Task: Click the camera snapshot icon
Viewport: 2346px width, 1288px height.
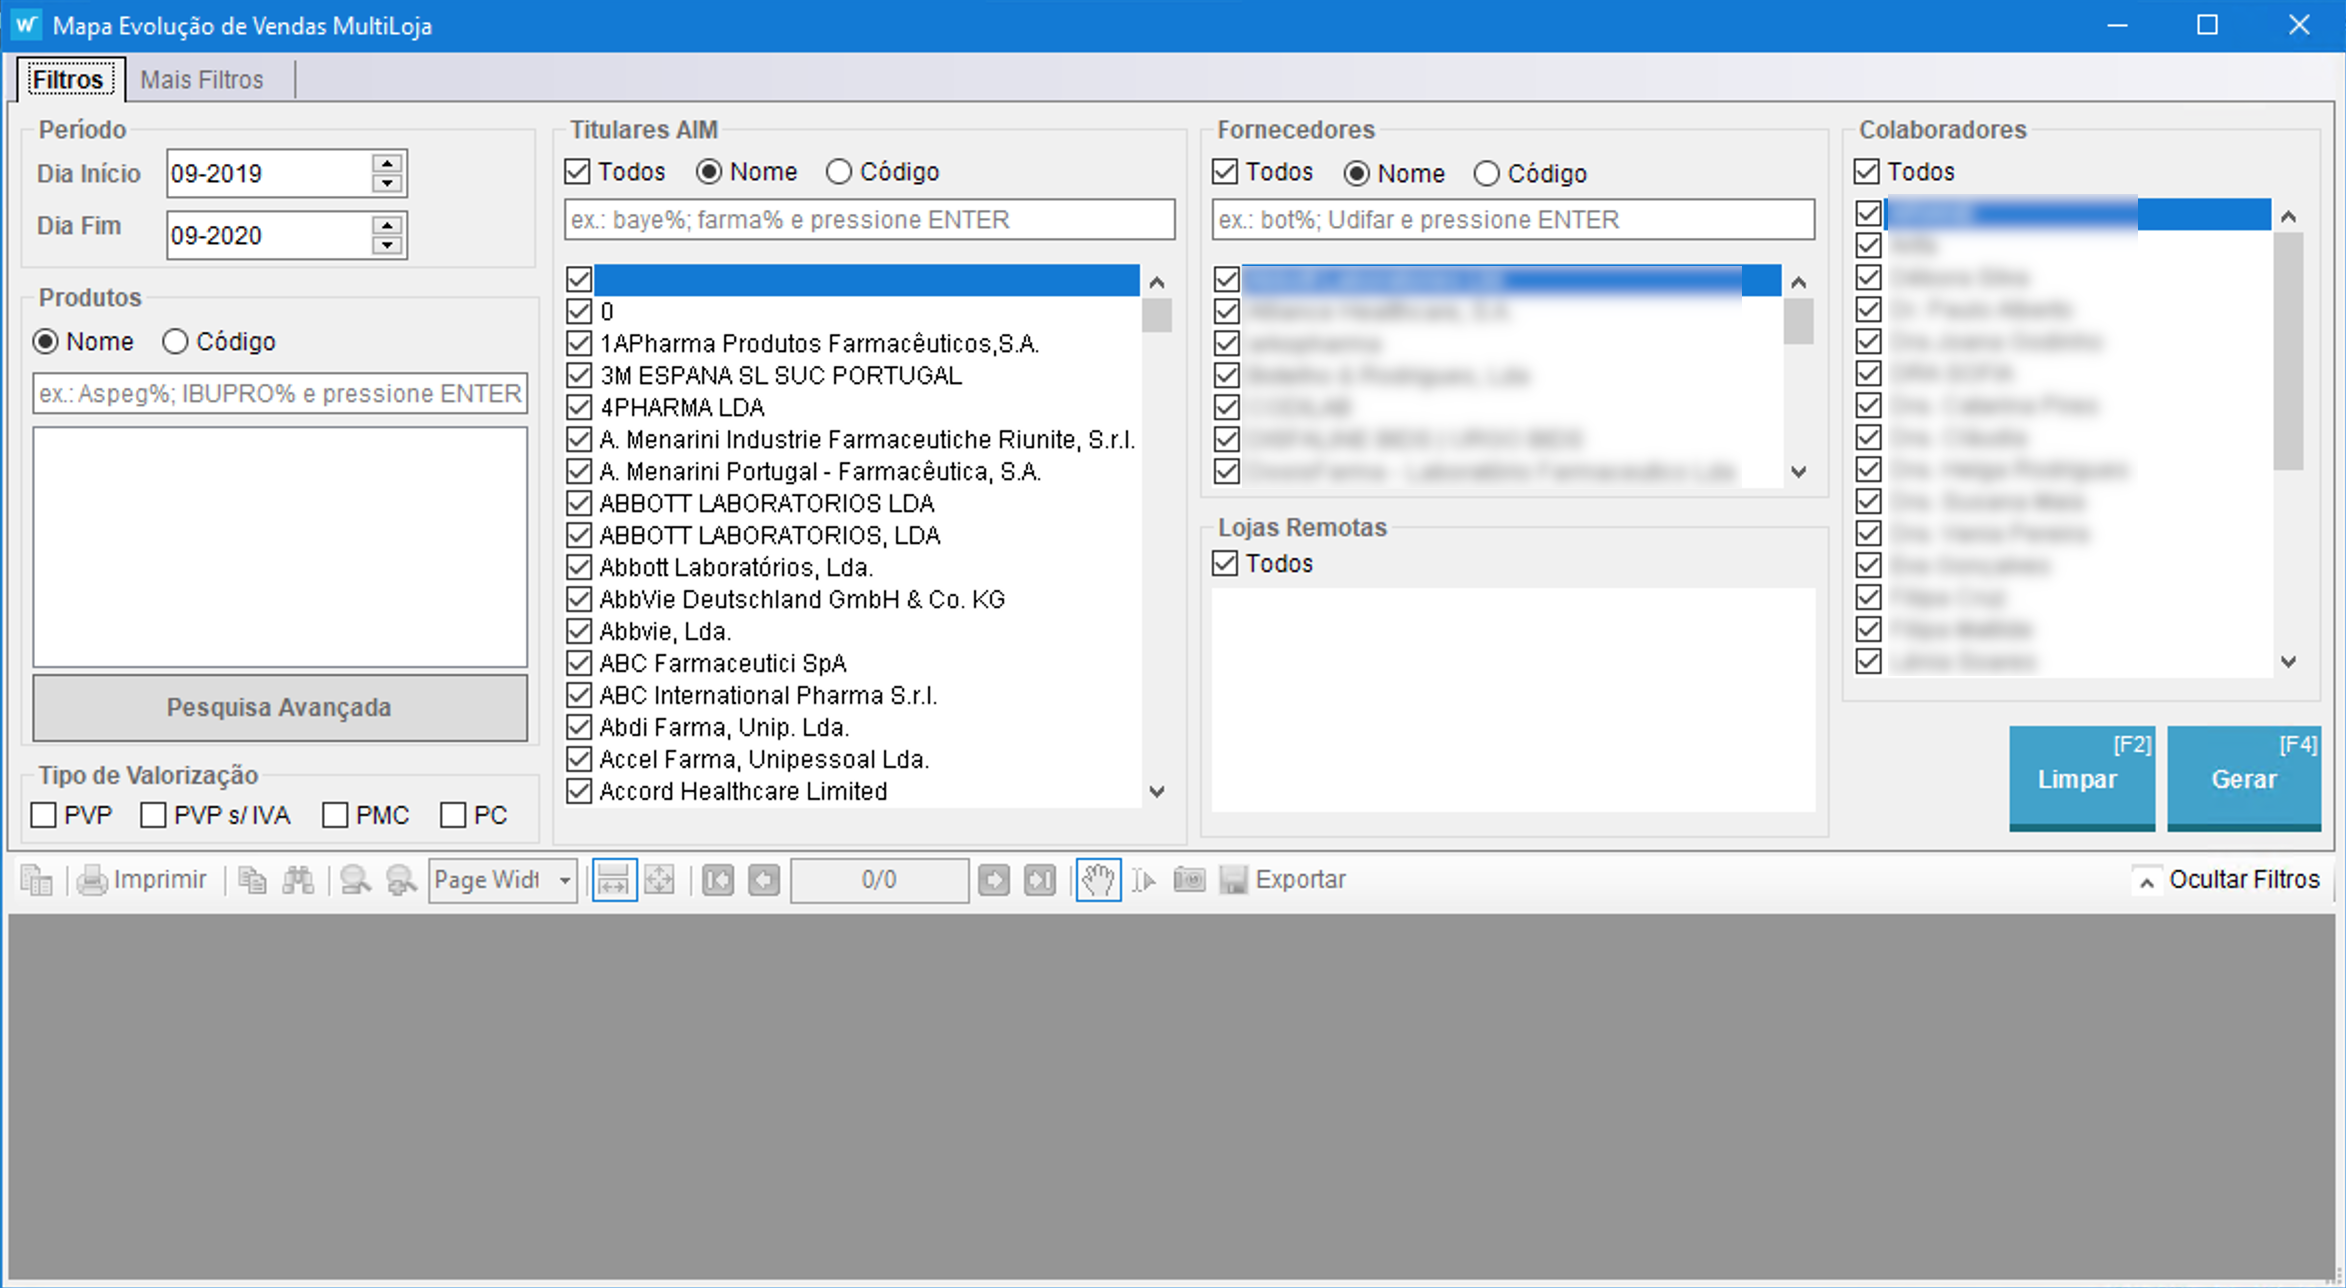Action: pyautogui.click(x=1189, y=880)
